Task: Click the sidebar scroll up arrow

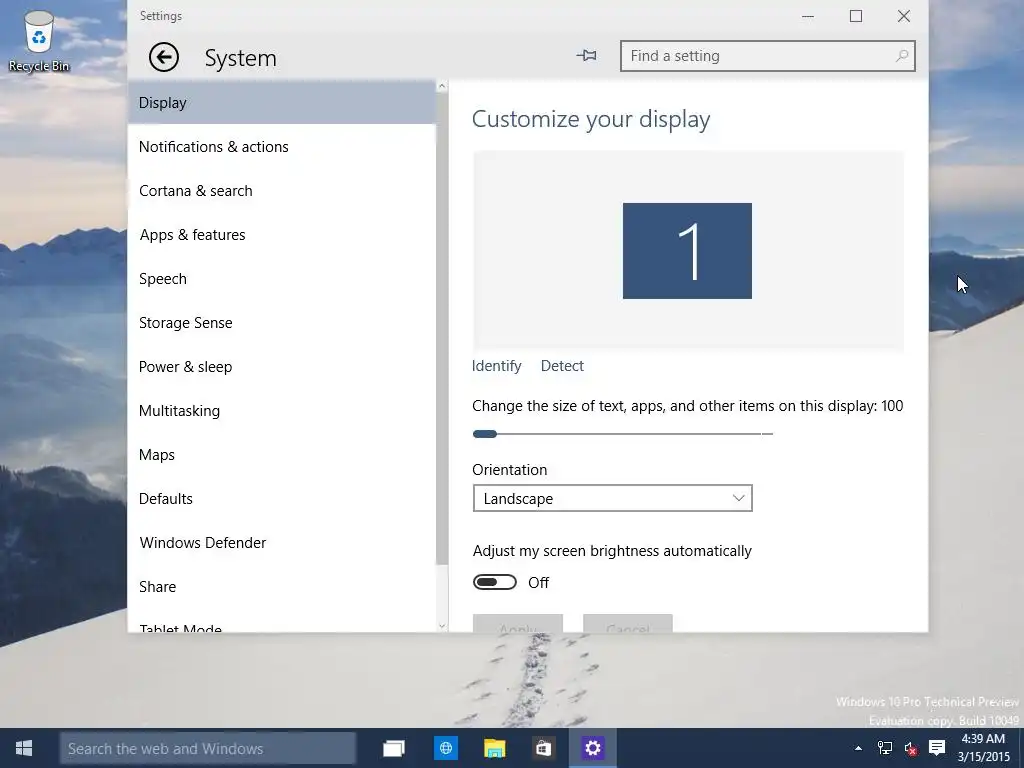Action: [x=442, y=86]
